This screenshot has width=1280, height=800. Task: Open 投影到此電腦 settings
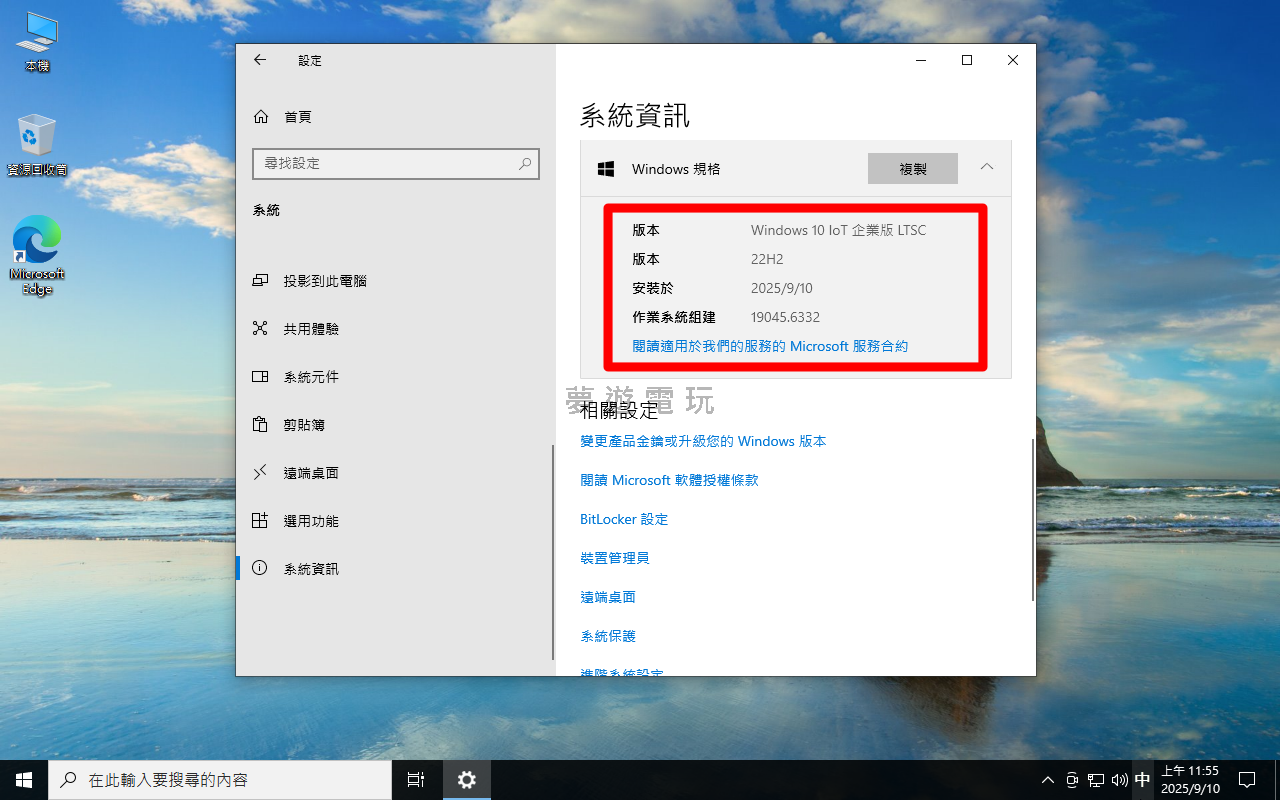tap(324, 281)
